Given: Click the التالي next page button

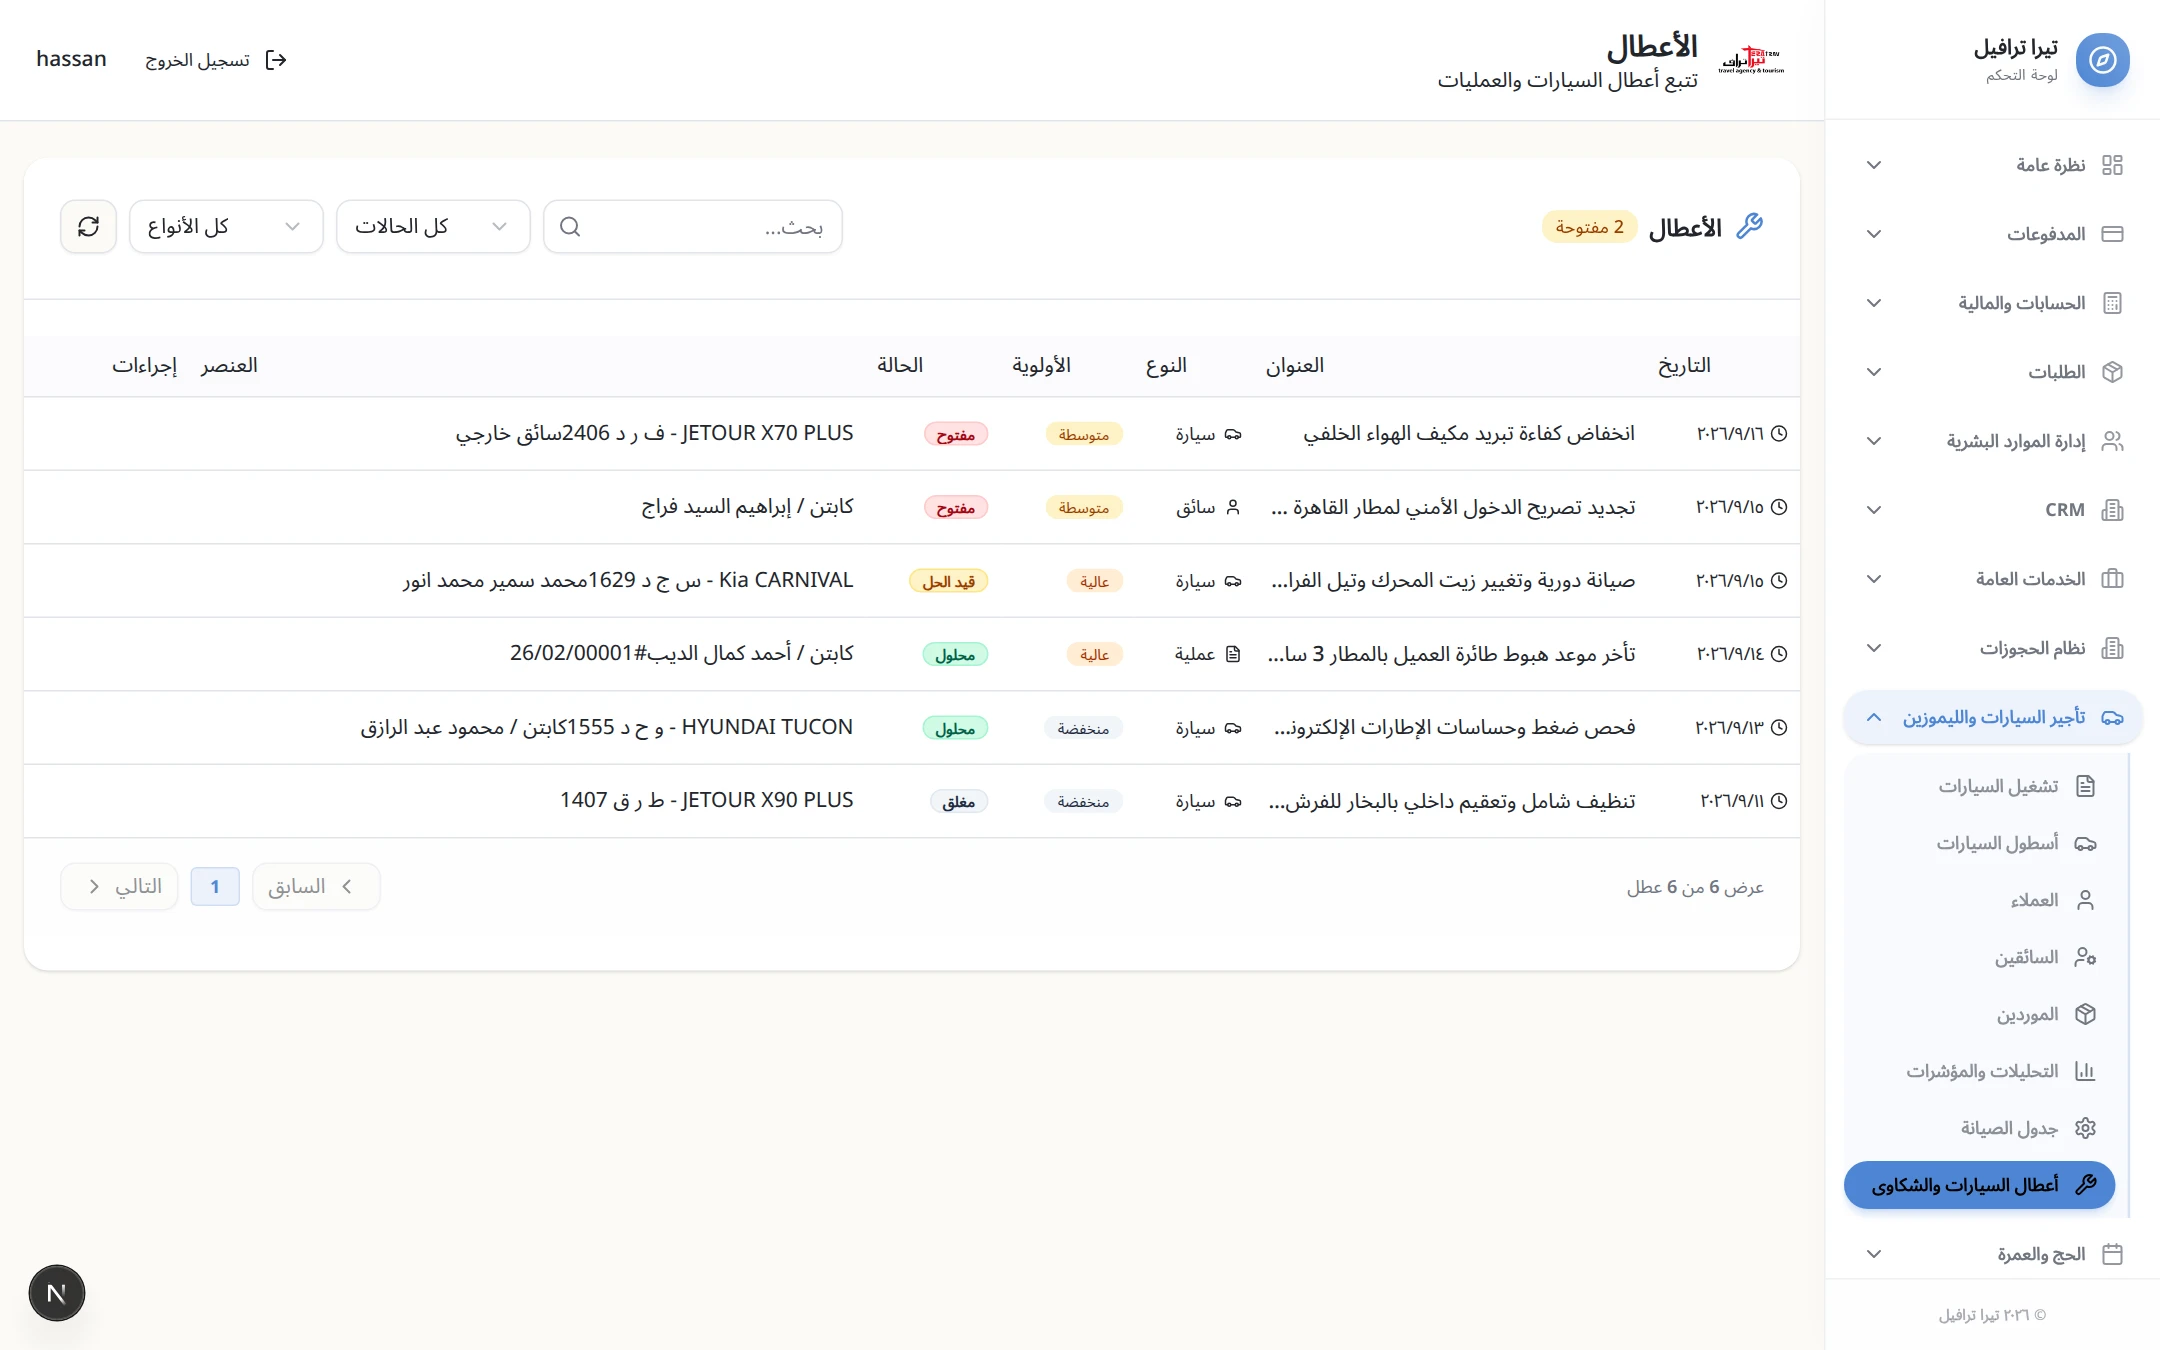Looking at the screenshot, I should click(119, 887).
